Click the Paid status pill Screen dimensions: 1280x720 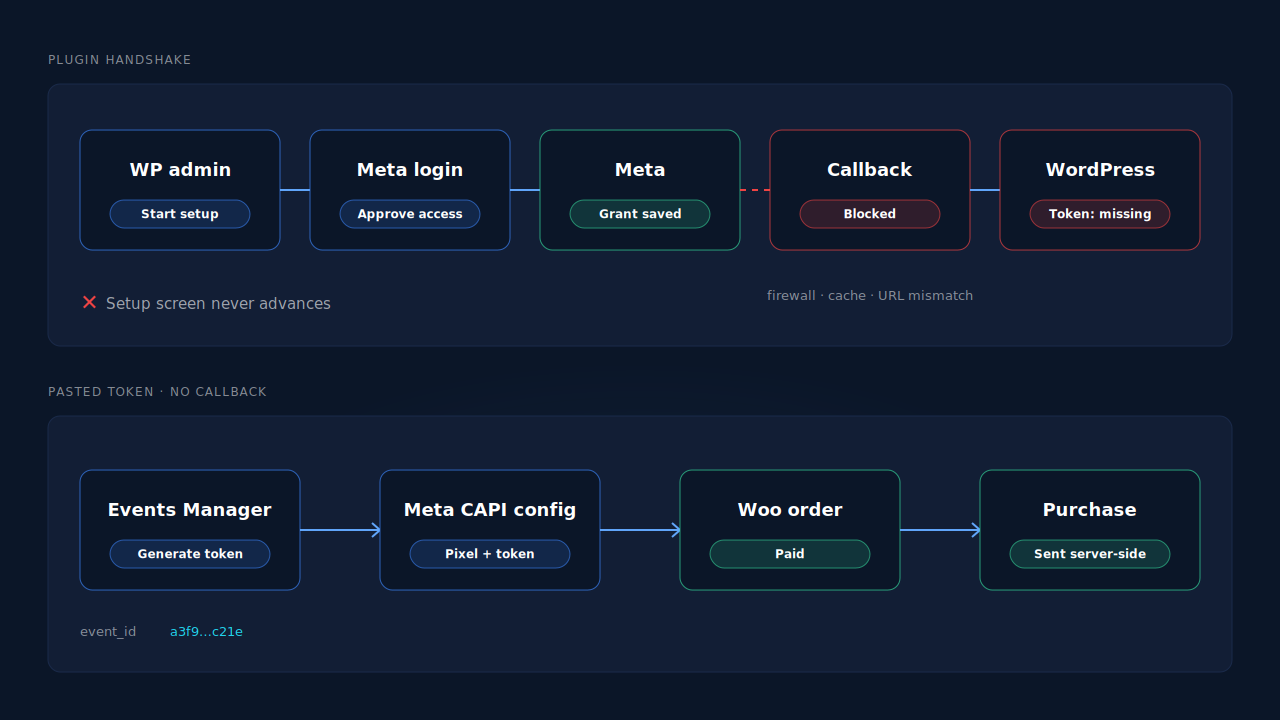pos(790,554)
